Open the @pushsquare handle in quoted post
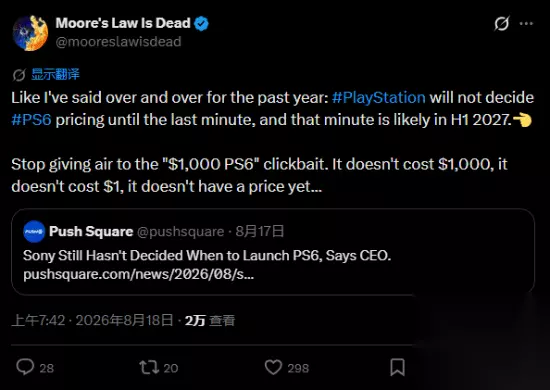The image size is (550, 390). [x=180, y=231]
